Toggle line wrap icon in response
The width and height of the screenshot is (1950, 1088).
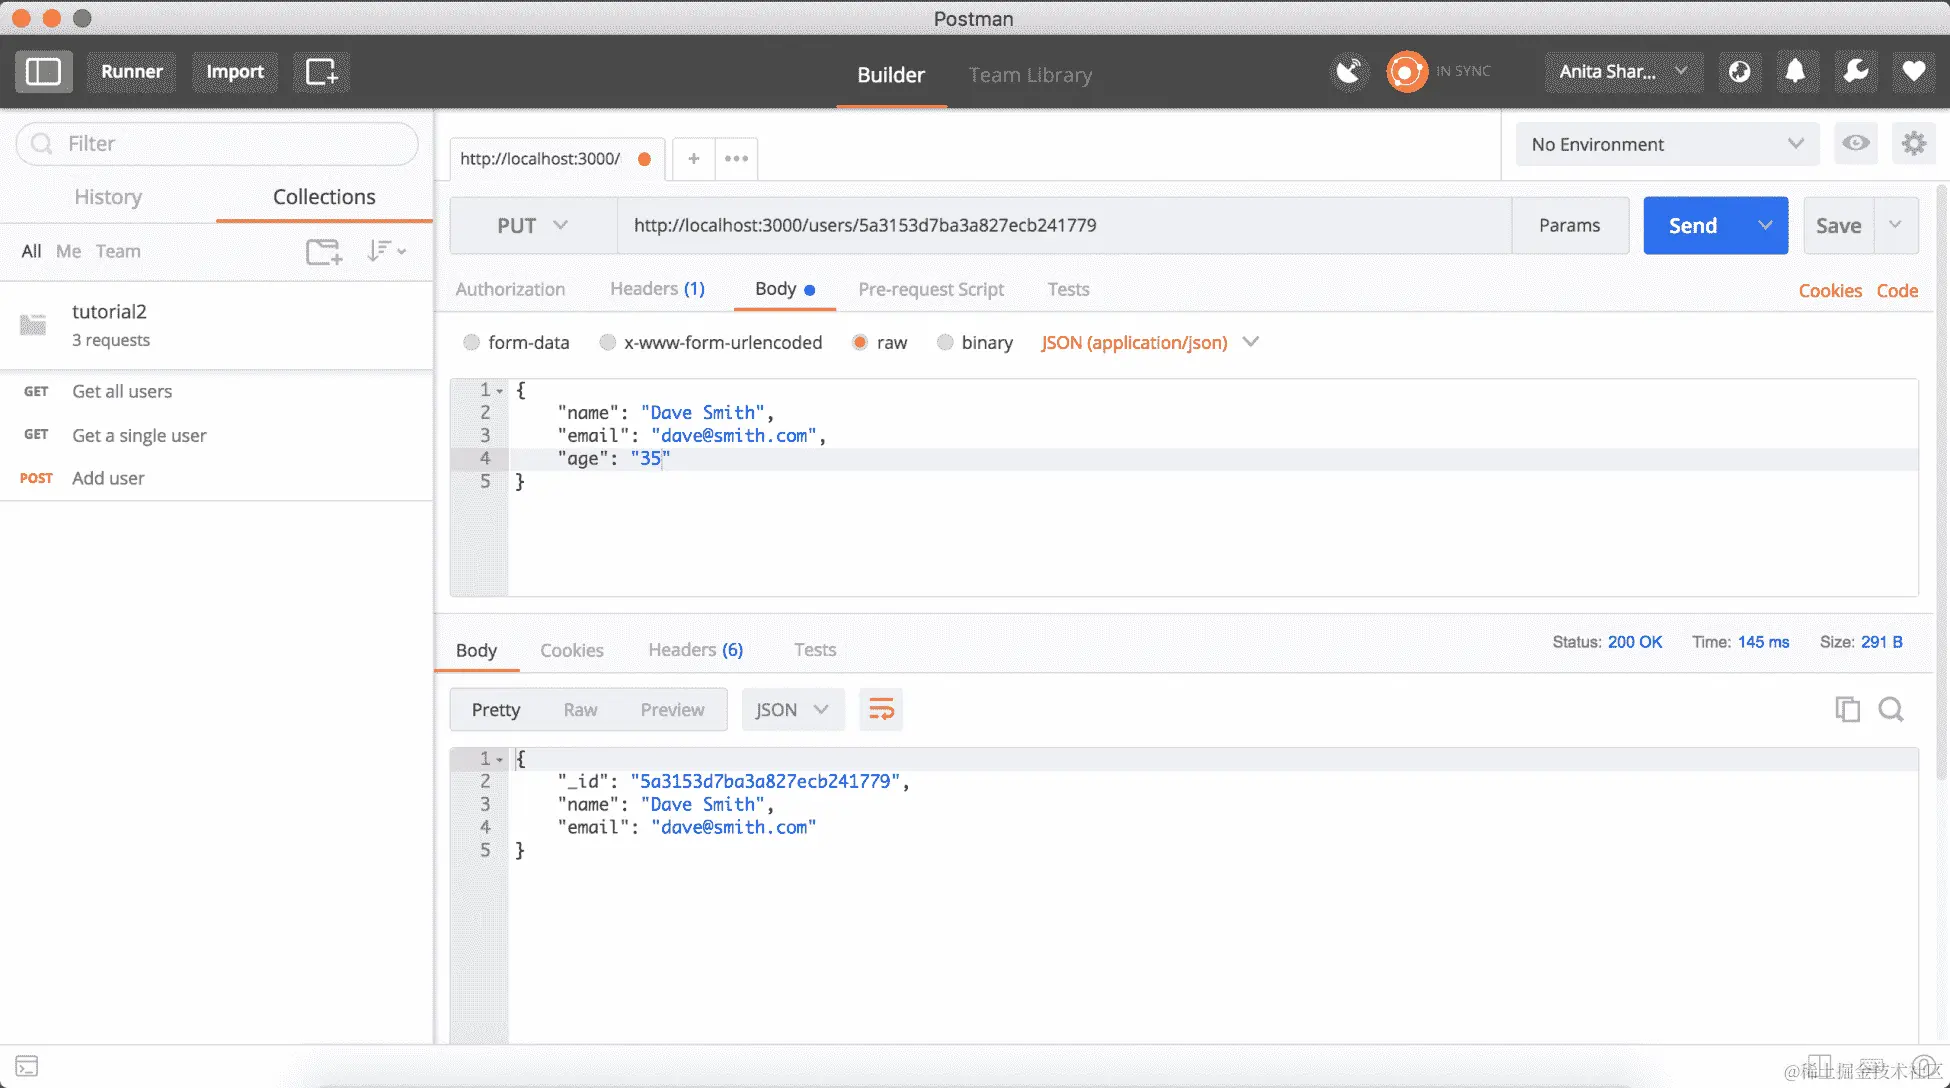pyautogui.click(x=881, y=709)
